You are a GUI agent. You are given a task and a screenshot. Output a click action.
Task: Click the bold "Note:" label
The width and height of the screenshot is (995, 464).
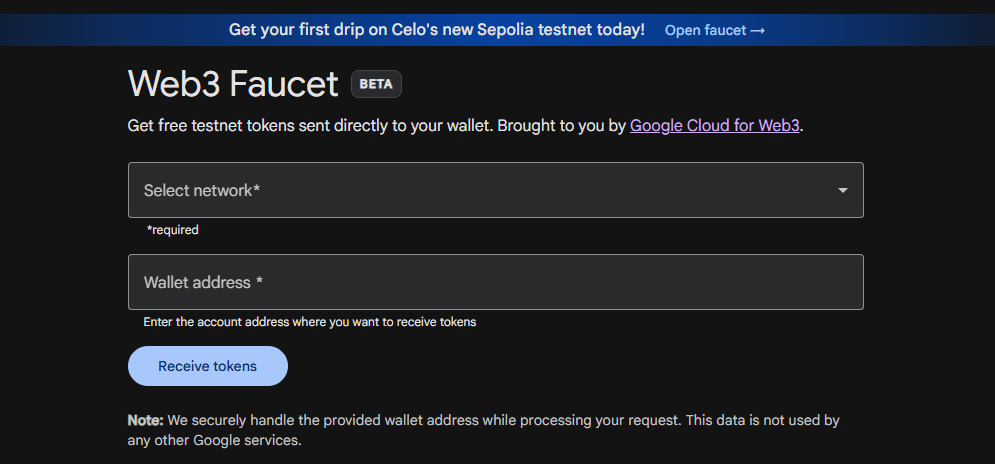point(146,420)
